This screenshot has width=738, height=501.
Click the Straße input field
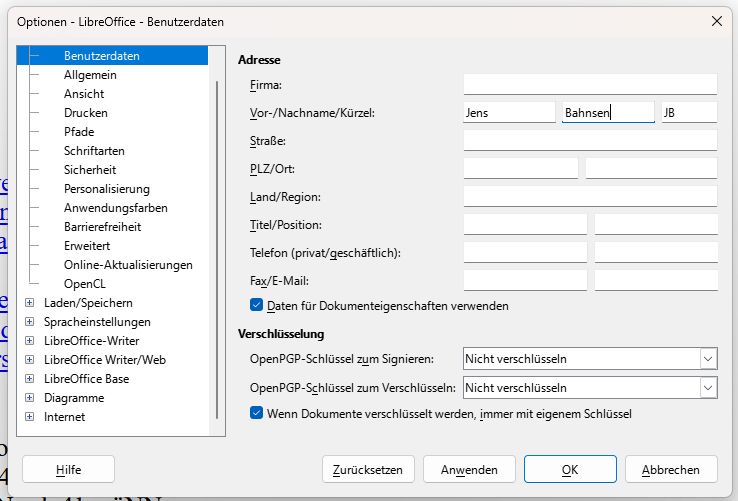coord(590,140)
